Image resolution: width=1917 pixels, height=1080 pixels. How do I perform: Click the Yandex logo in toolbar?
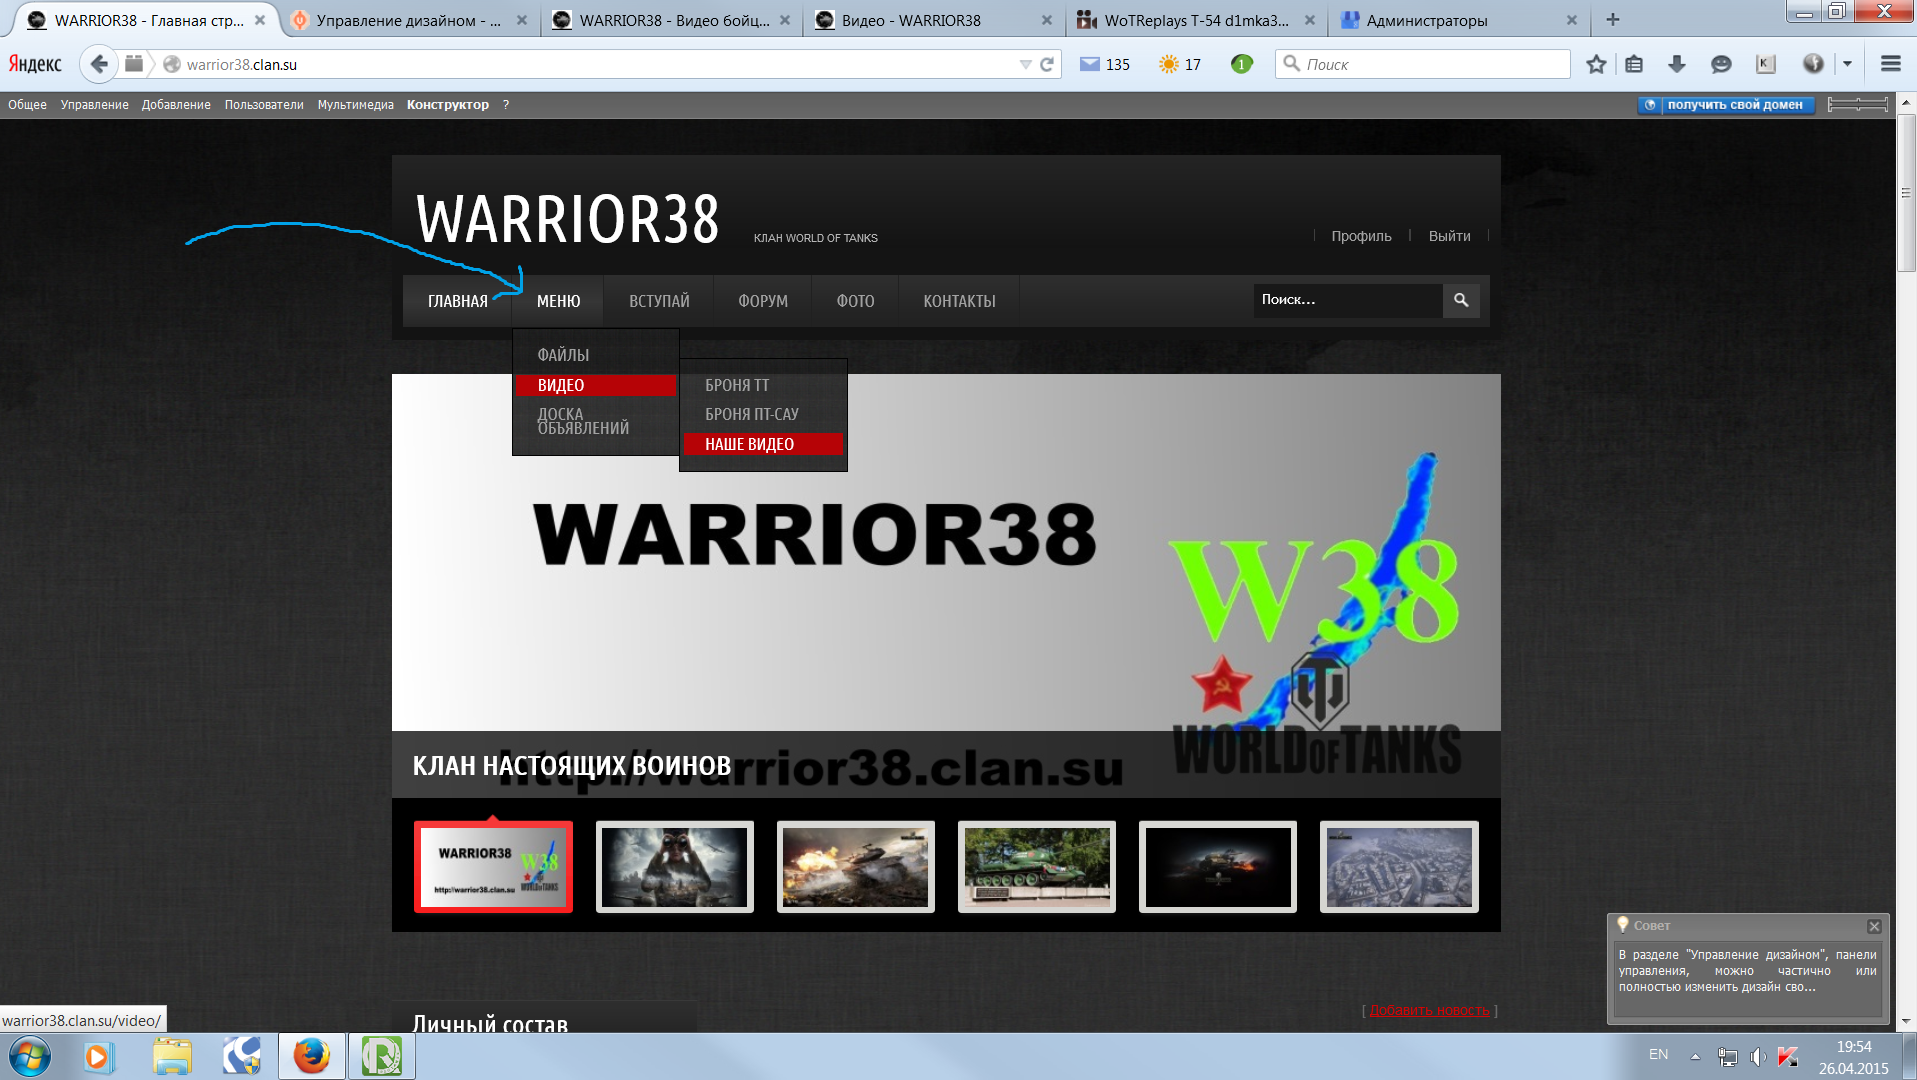35,64
